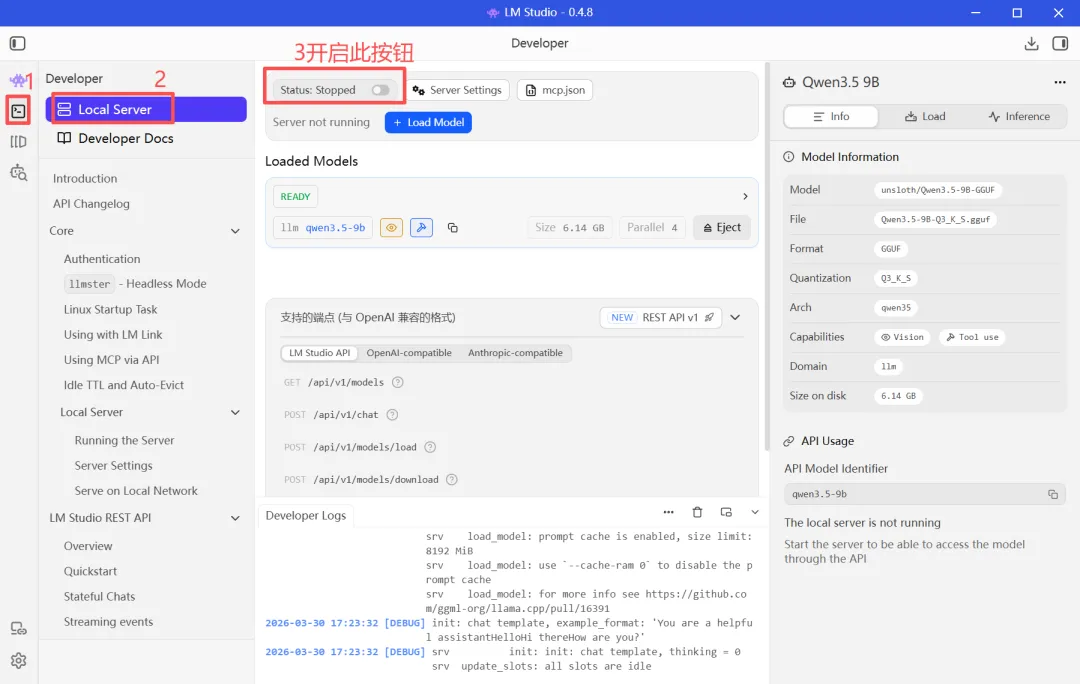Switch to the Inference tab
This screenshot has height=684, width=1080.
[1019, 116]
